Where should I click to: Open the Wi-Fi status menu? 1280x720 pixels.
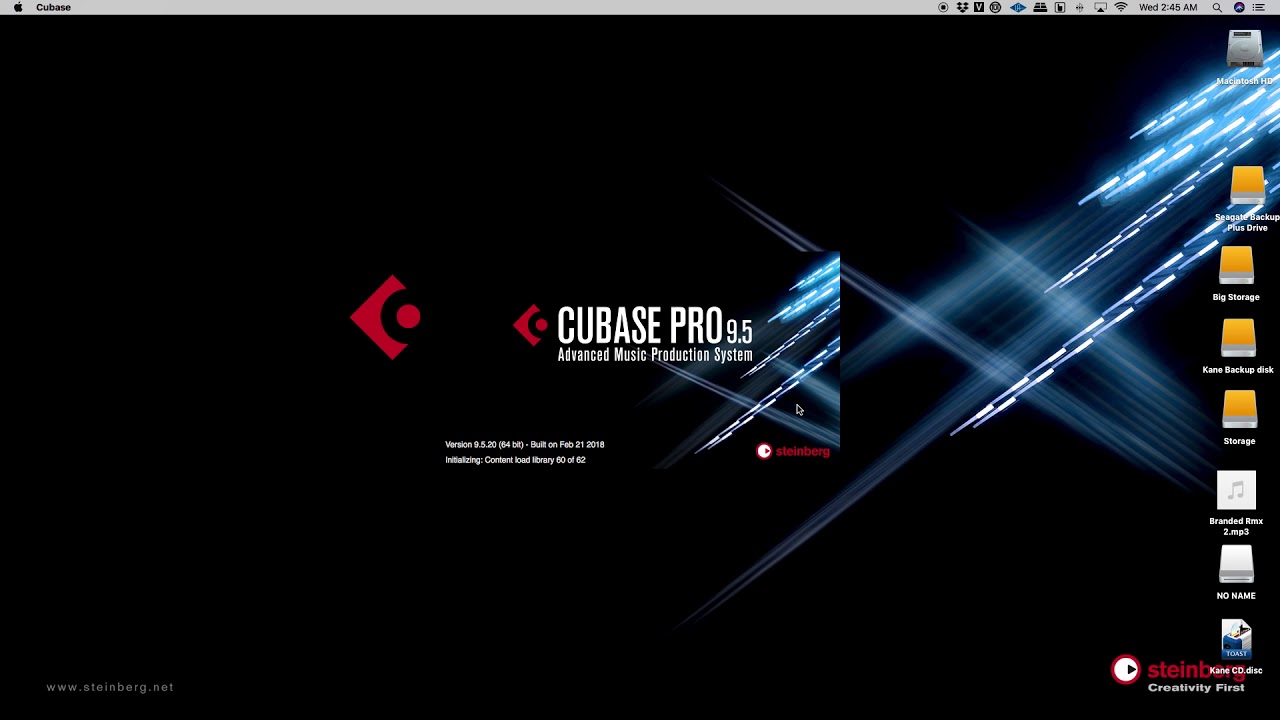click(x=1121, y=7)
